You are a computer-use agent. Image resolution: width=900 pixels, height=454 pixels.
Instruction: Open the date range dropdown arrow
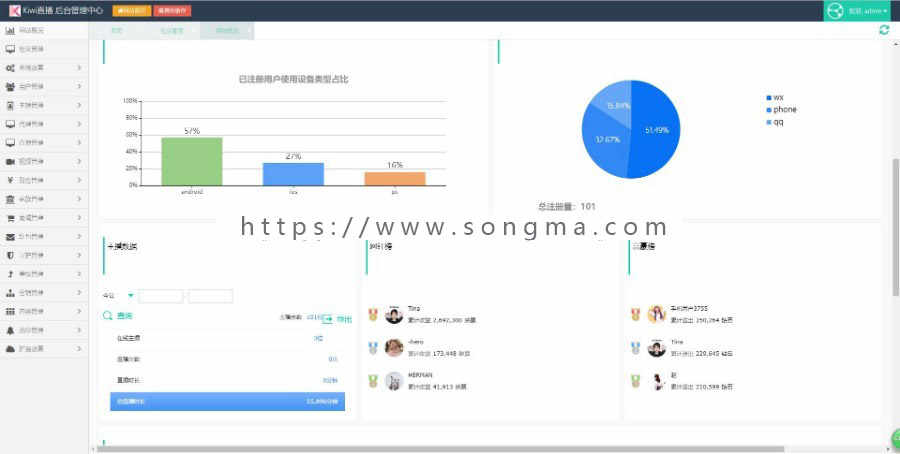click(x=130, y=296)
